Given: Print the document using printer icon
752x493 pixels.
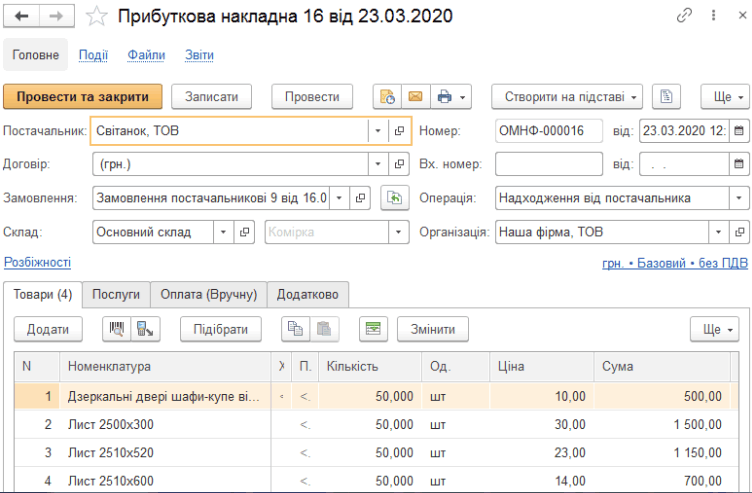Looking at the screenshot, I should [x=444, y=97].
